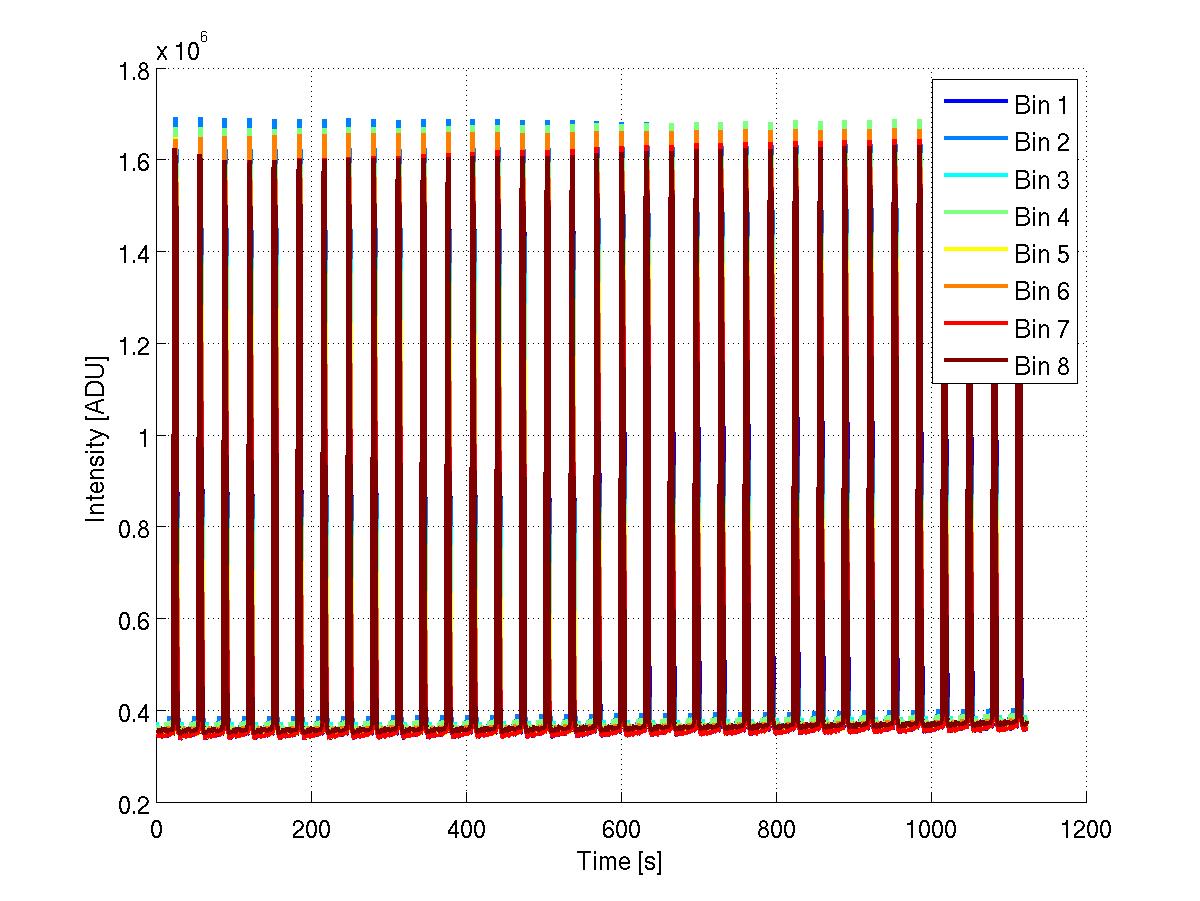Viewport: 1200px width, 901px height.
Task: Click the y-axis tick label 1.2
Action: [132, 344]
